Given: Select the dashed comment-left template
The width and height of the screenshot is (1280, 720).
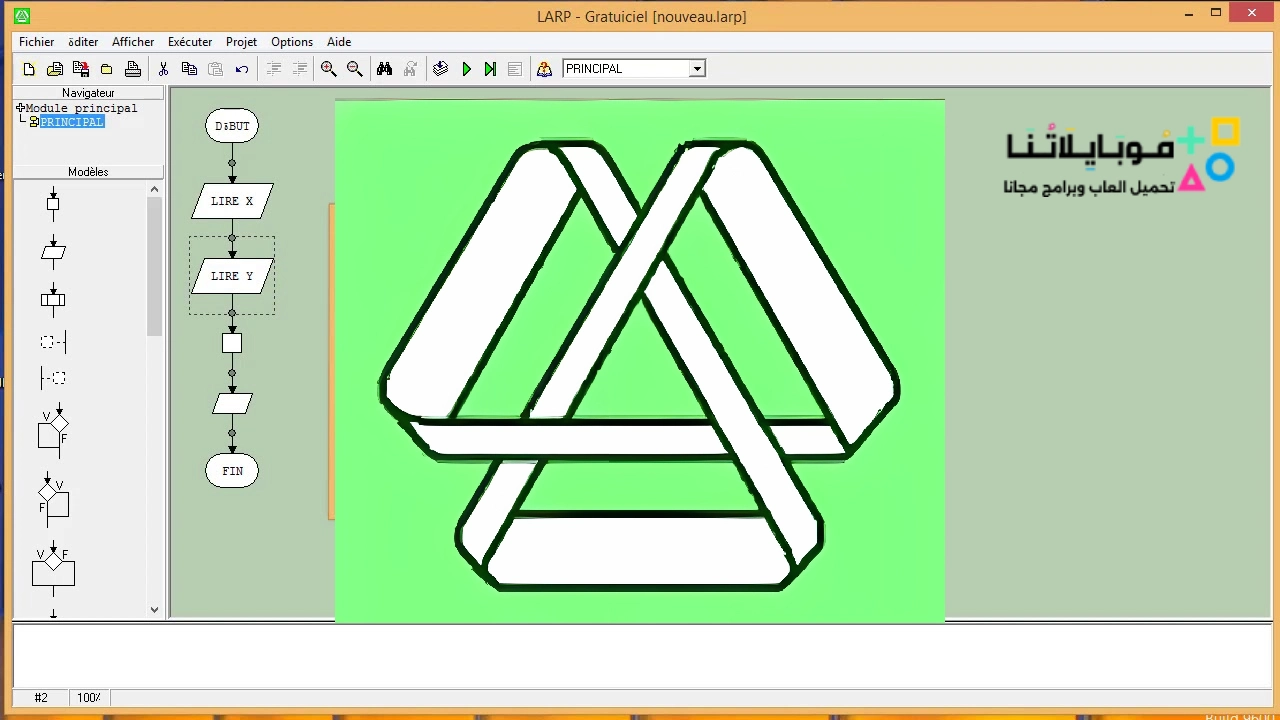Looking at the screenshot, I should [x=53, y=342].
